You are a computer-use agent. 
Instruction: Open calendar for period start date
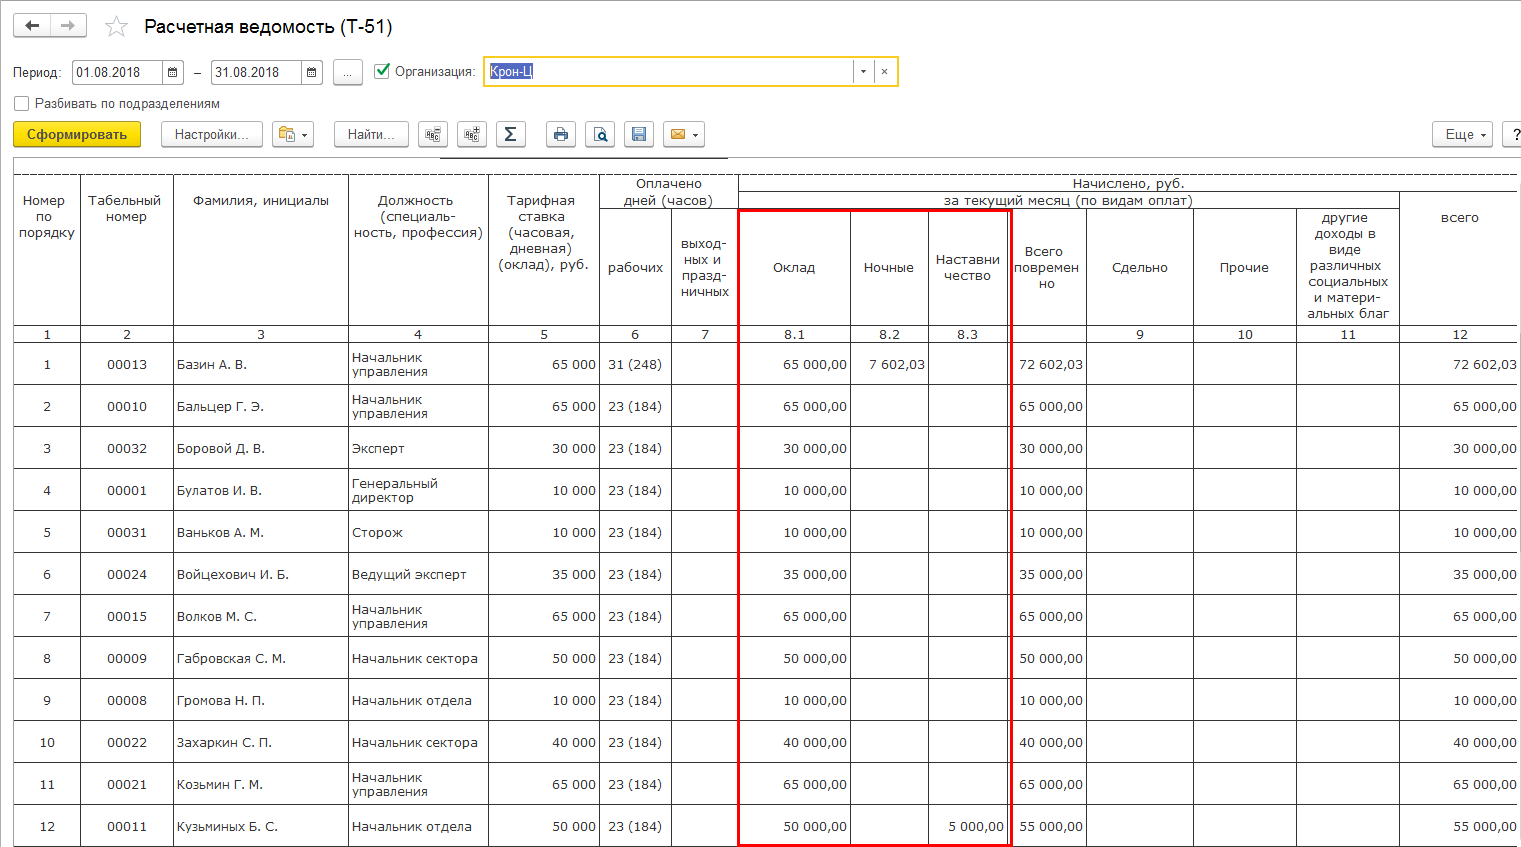[173, 73]
